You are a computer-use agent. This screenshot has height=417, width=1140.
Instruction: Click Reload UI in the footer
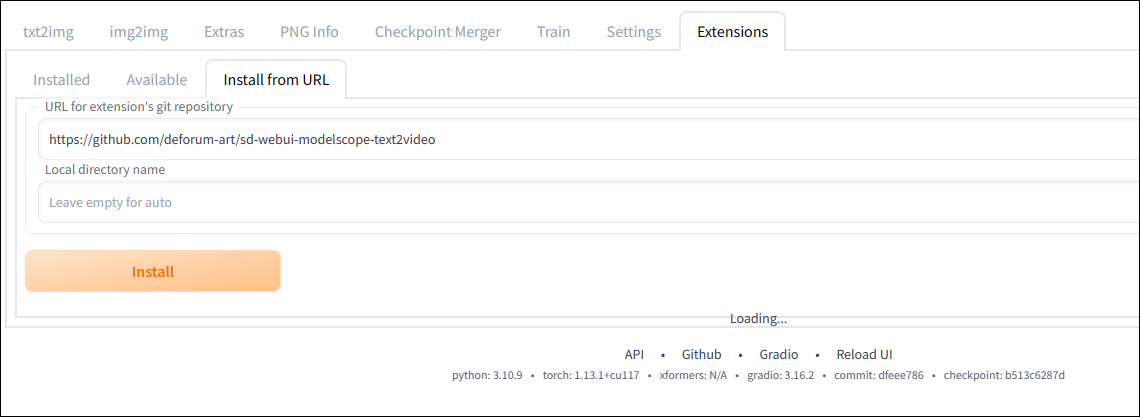864,355
